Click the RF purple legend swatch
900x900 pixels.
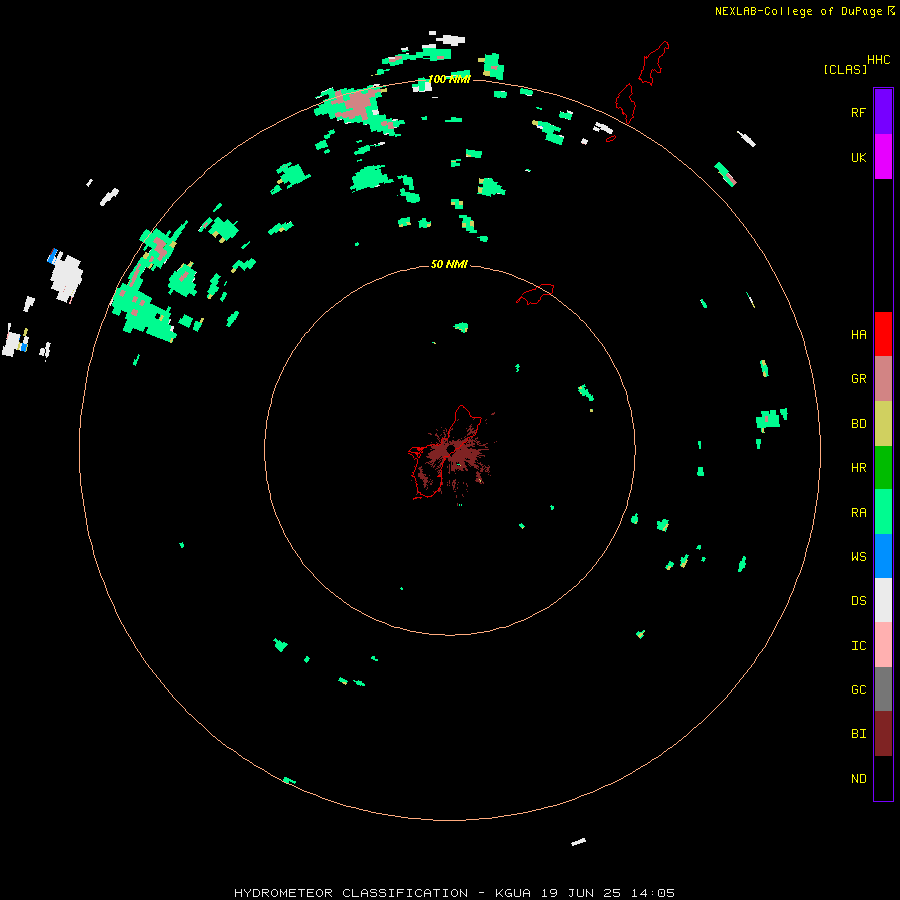coord(883,112)
